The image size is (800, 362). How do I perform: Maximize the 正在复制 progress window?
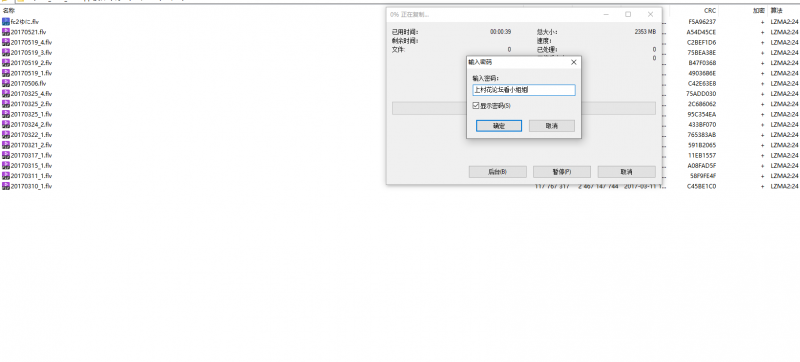point(628,14)
